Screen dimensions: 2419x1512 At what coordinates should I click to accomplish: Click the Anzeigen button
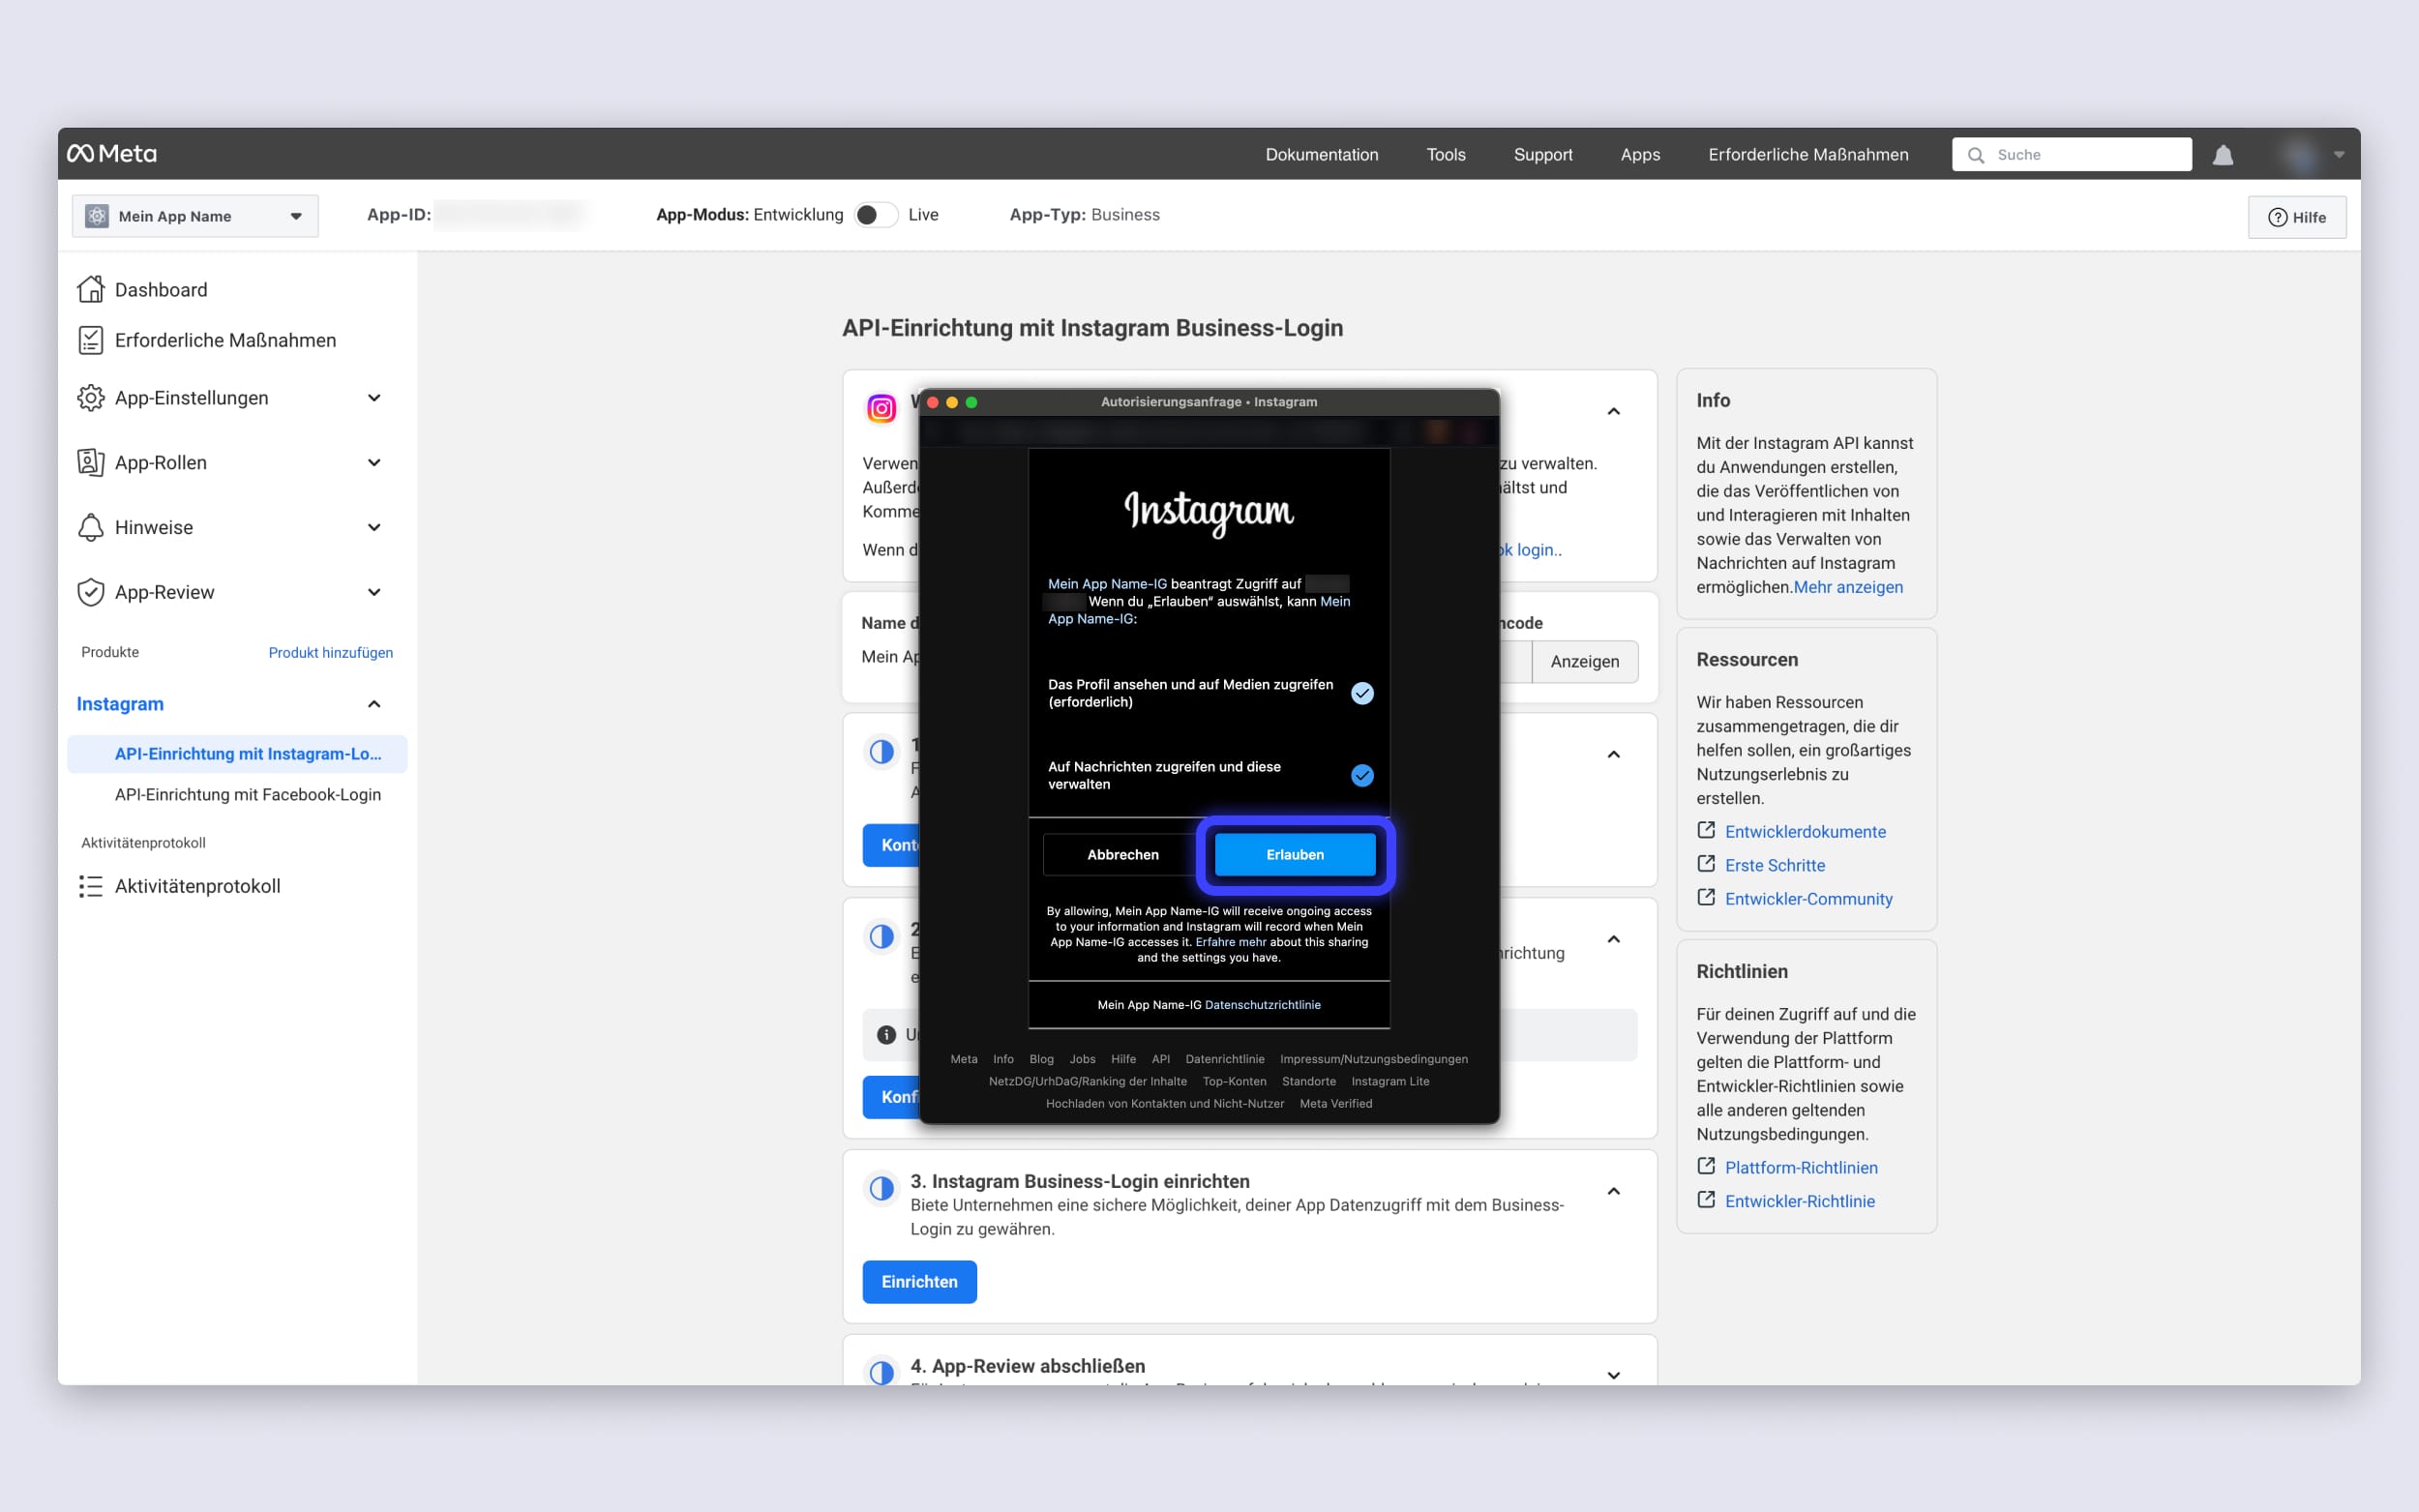click(1584, 661)
